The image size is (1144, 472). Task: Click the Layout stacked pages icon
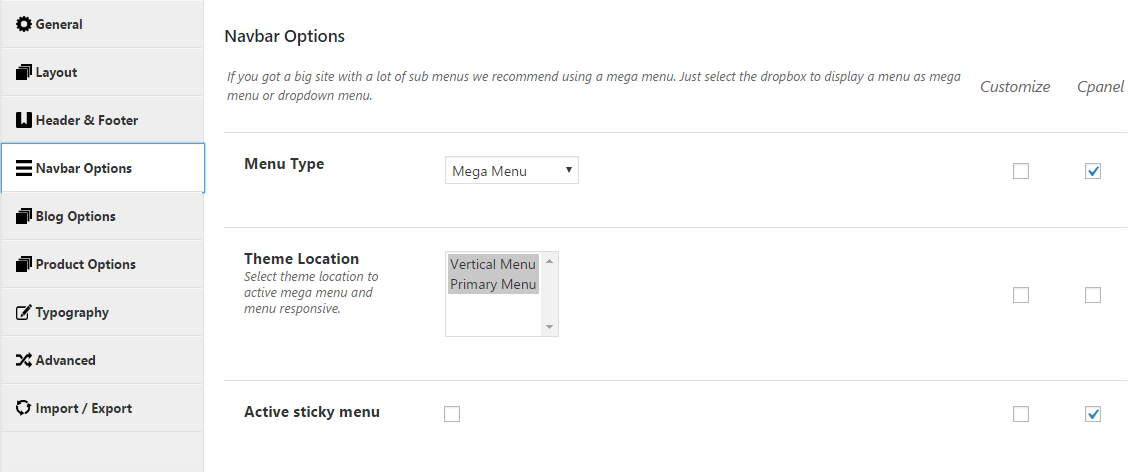click(x=24, y=72)
